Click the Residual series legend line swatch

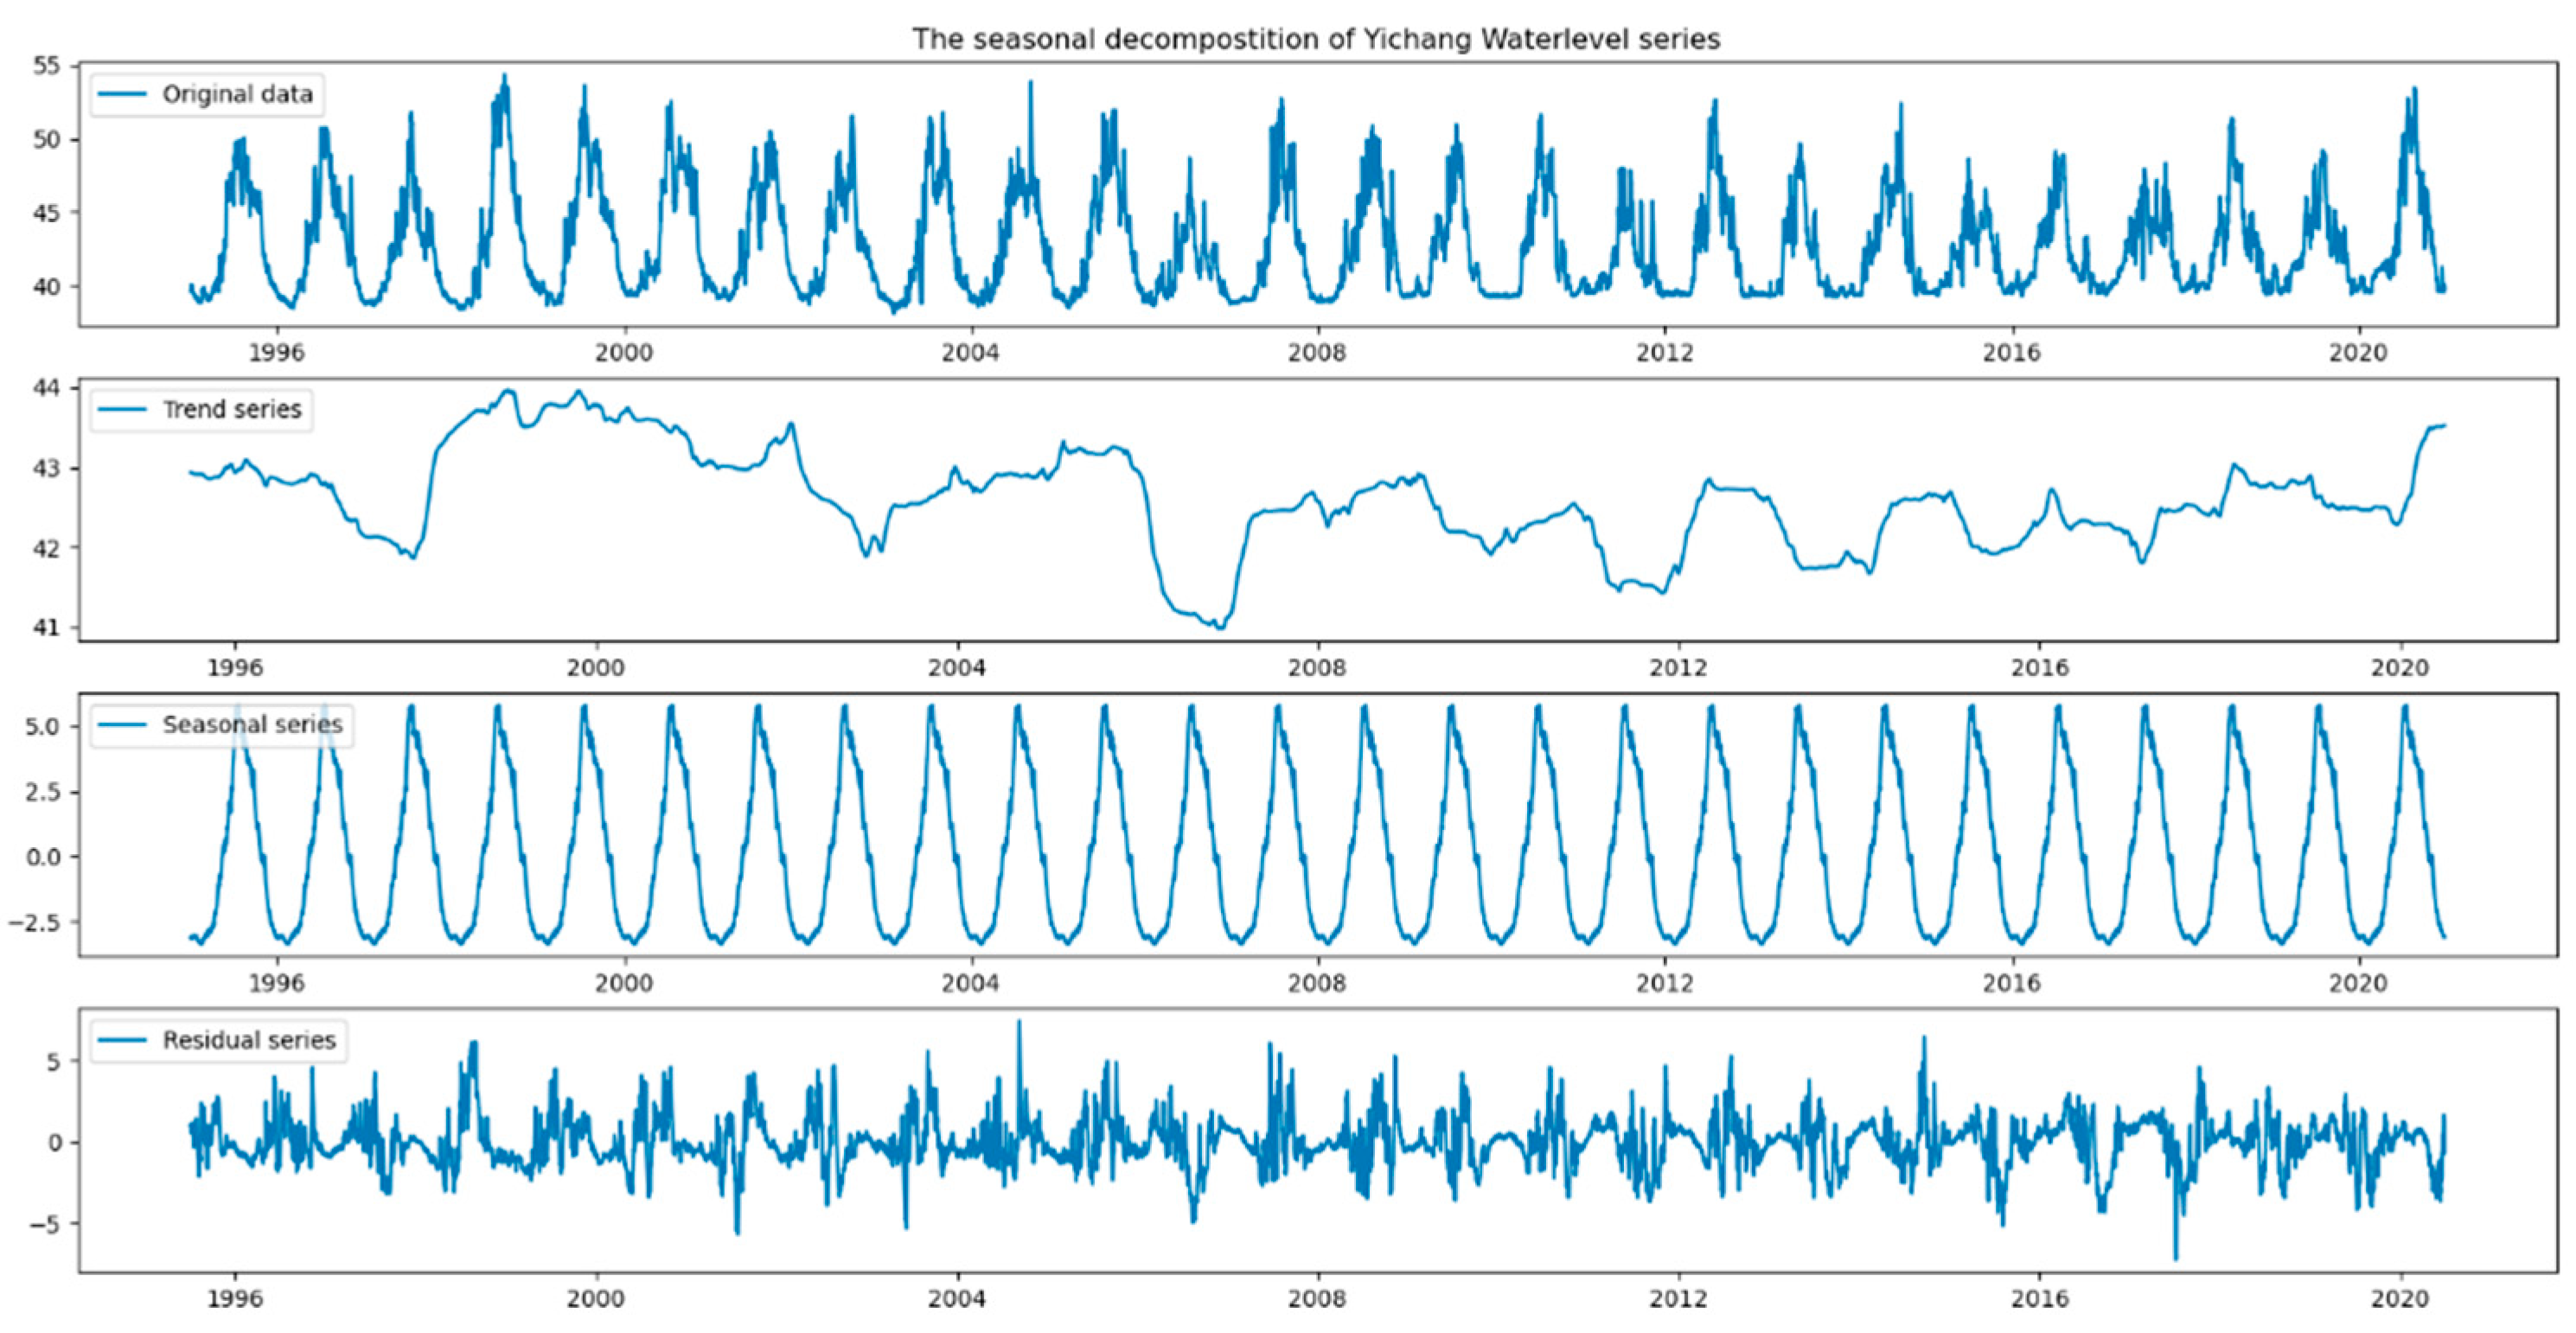coord(122,1040)
